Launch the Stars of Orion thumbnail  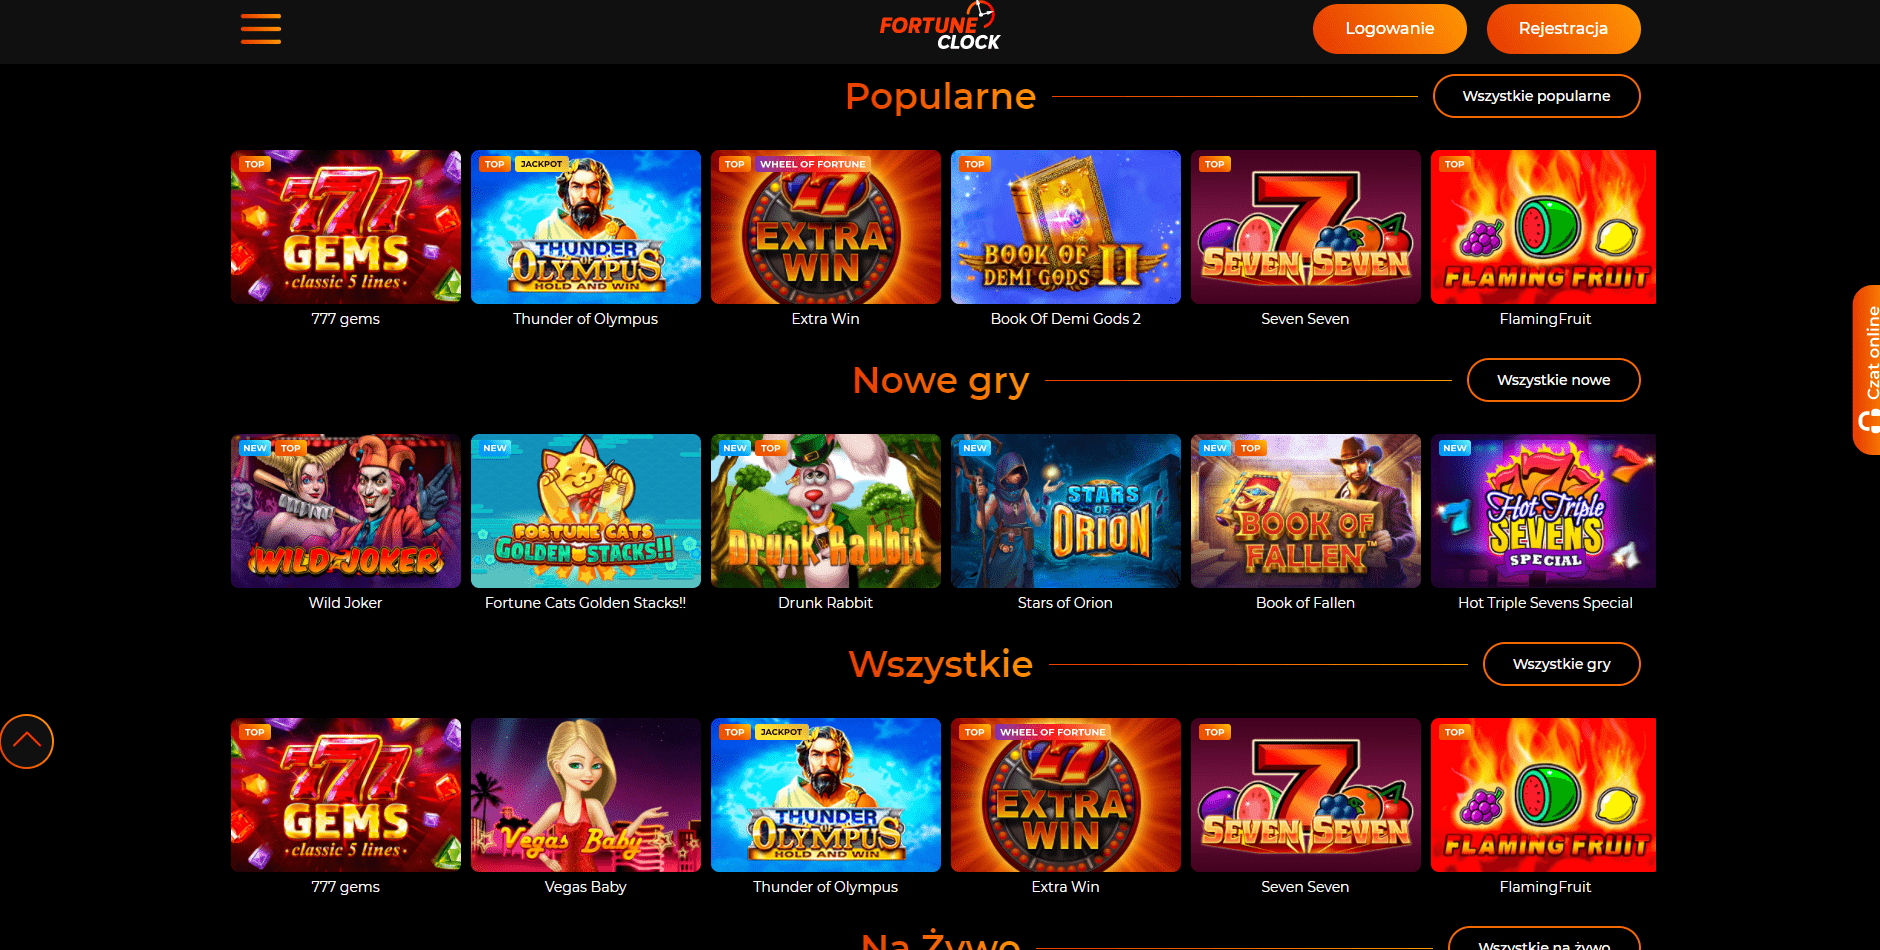pyautogui.click(x=1065, y=511)
